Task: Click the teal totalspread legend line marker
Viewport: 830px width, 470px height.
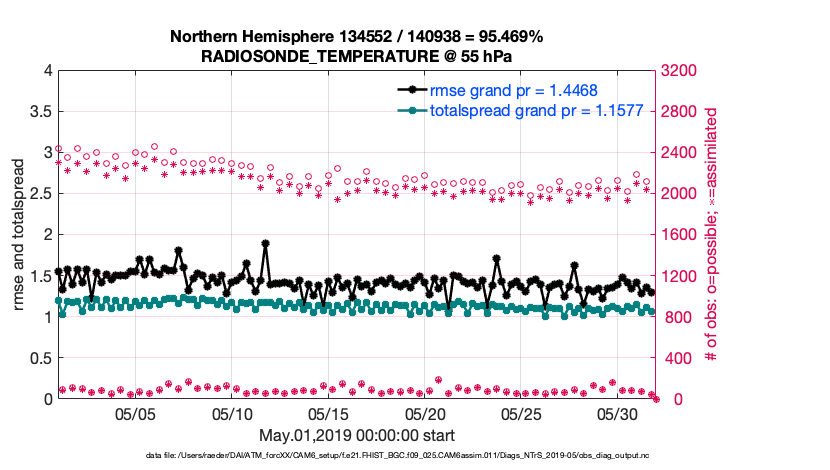Action: pyautogui.click(x=410, y=110)
